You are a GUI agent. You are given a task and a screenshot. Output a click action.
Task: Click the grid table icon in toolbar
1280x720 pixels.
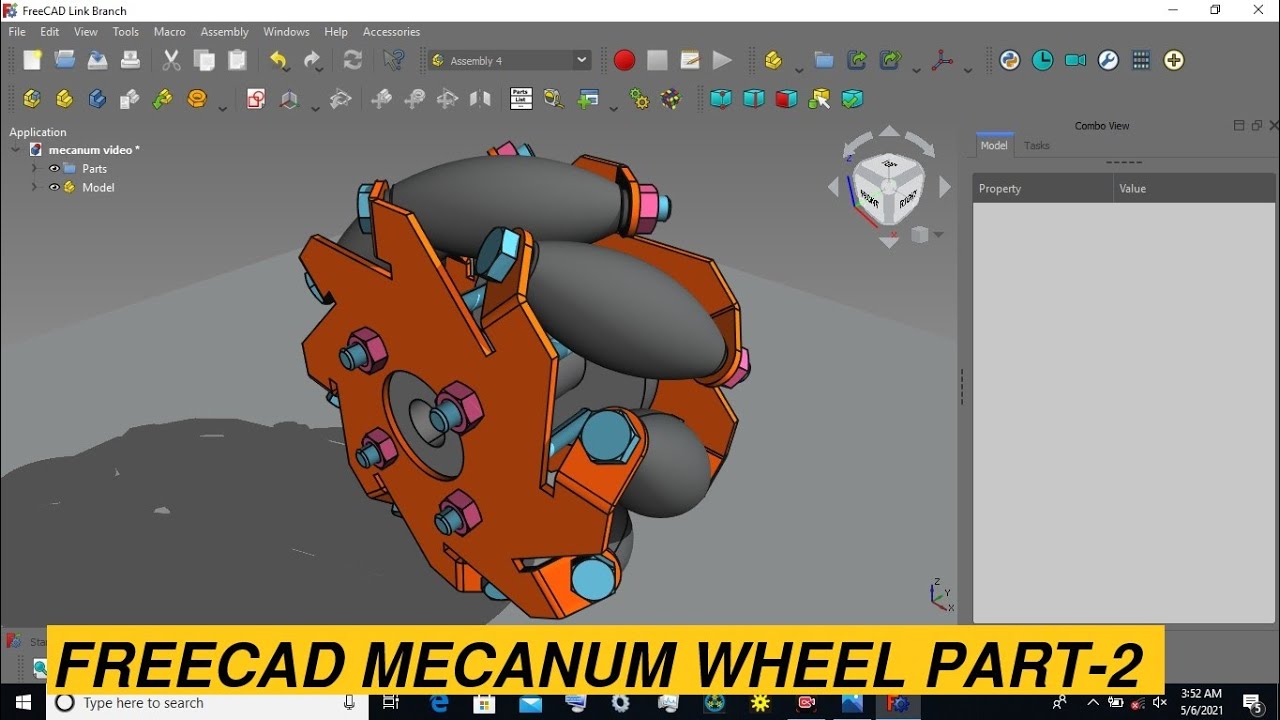coord(1141,60)
